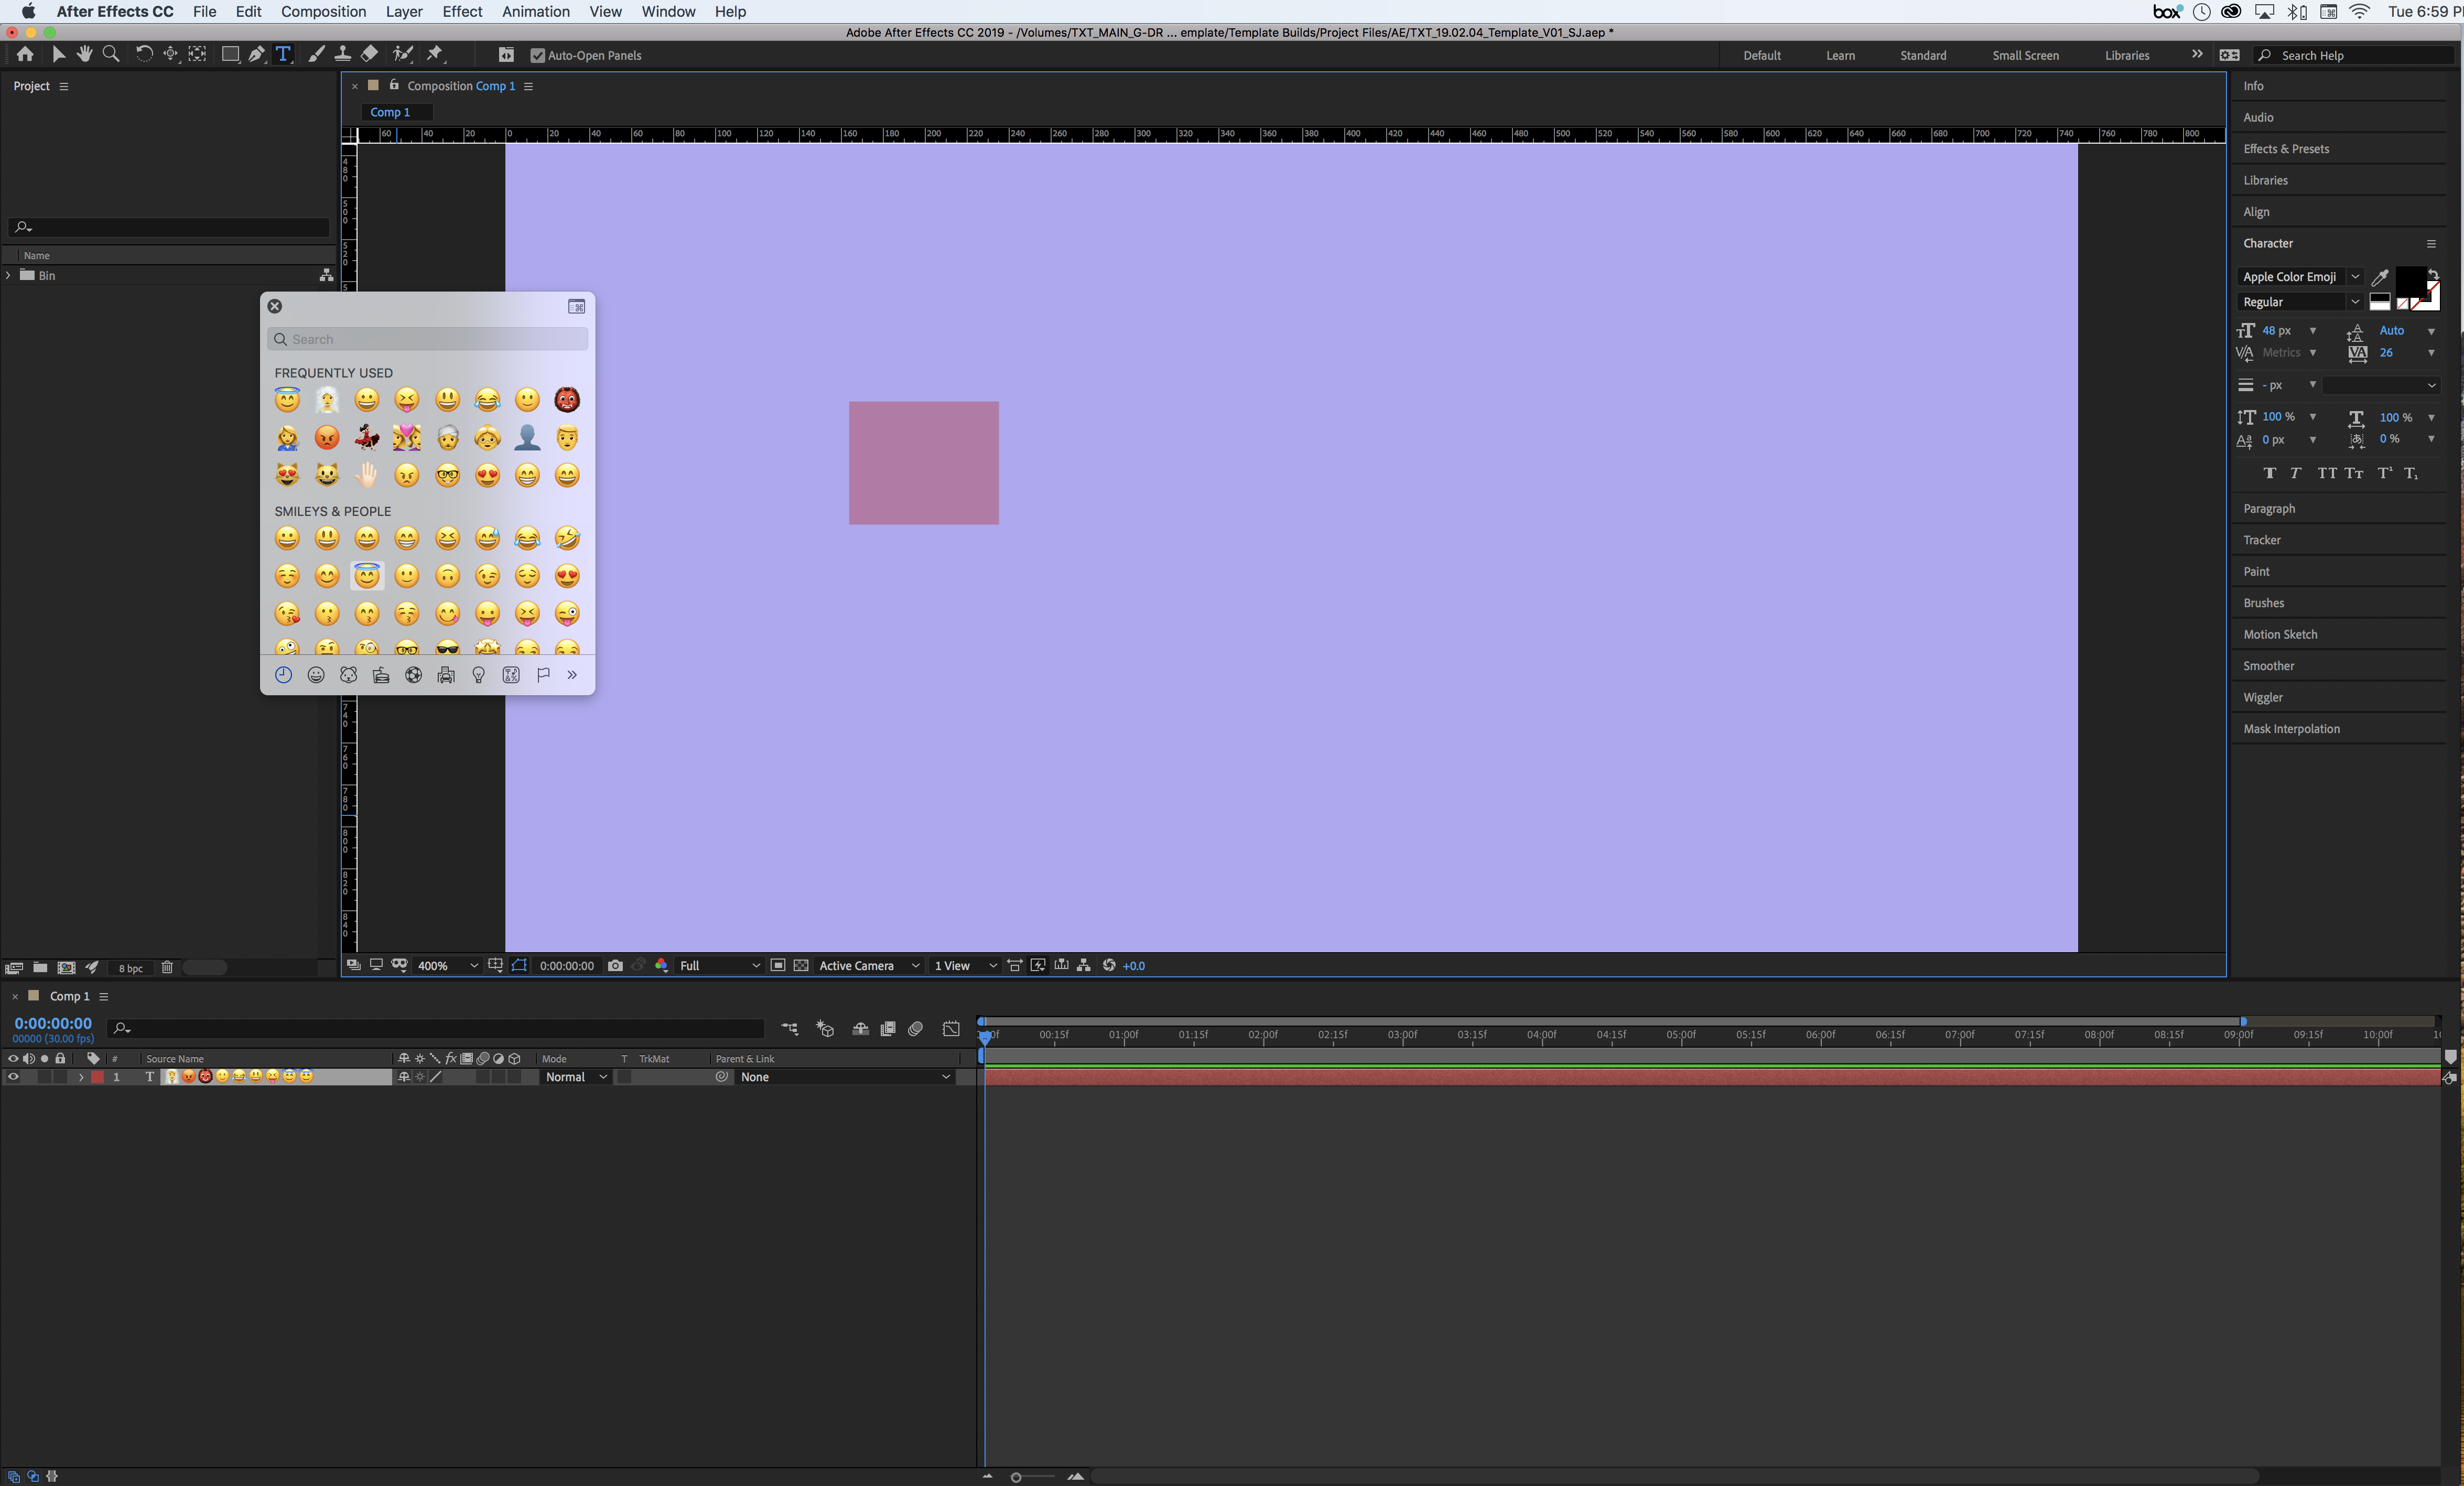Select the Hand tool

click(x=85, y=54)
